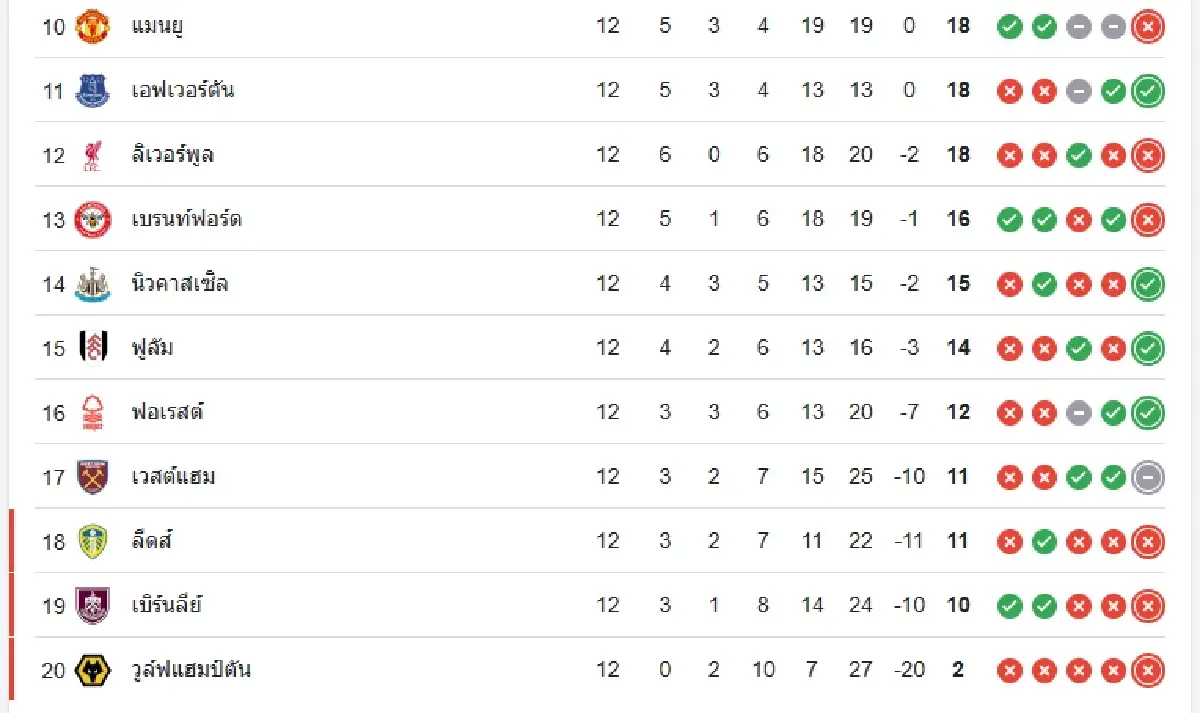The width and height of the screenshot is (1200, 713).
Task: Click Forest's grey draw form icon
Action: pyautogui.click(x=1078, y=412)
